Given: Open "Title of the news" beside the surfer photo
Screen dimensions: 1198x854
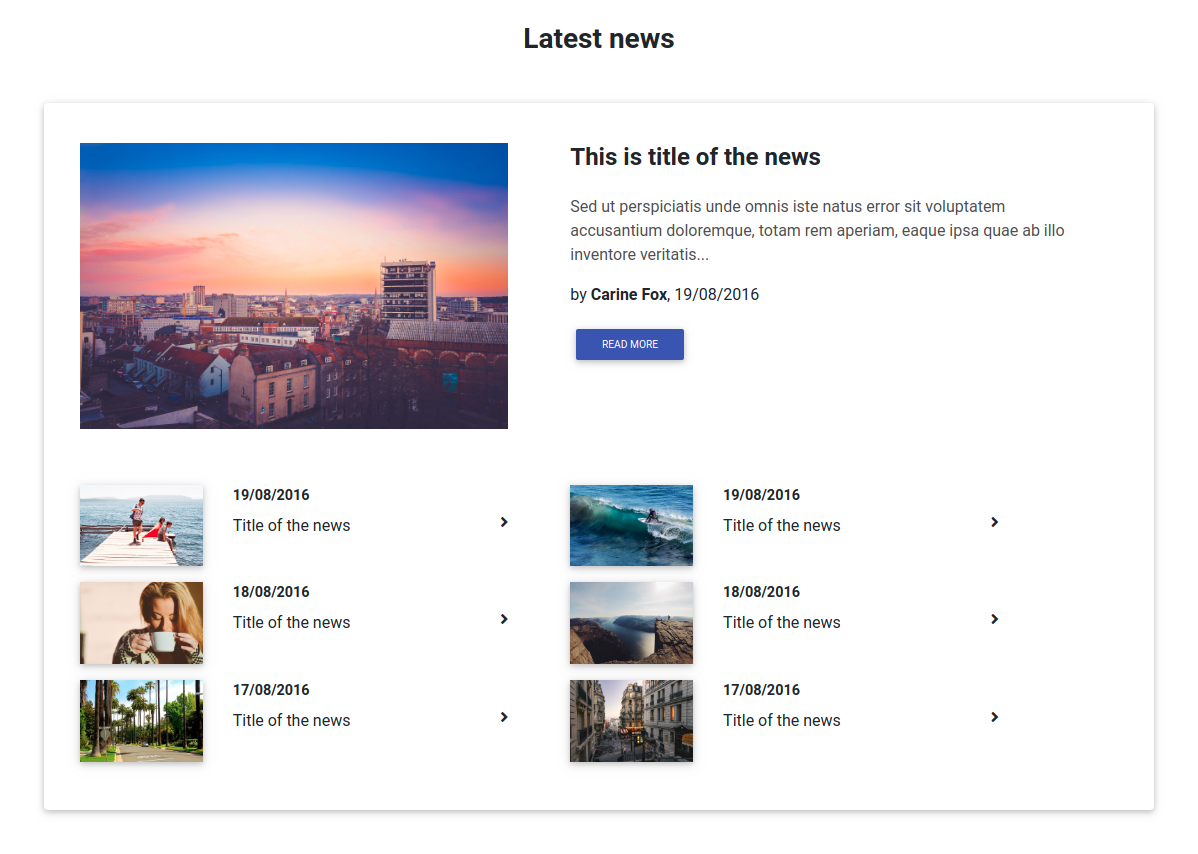Looking at the screenshot, I should pyautogui.click(x=781, y=525).
